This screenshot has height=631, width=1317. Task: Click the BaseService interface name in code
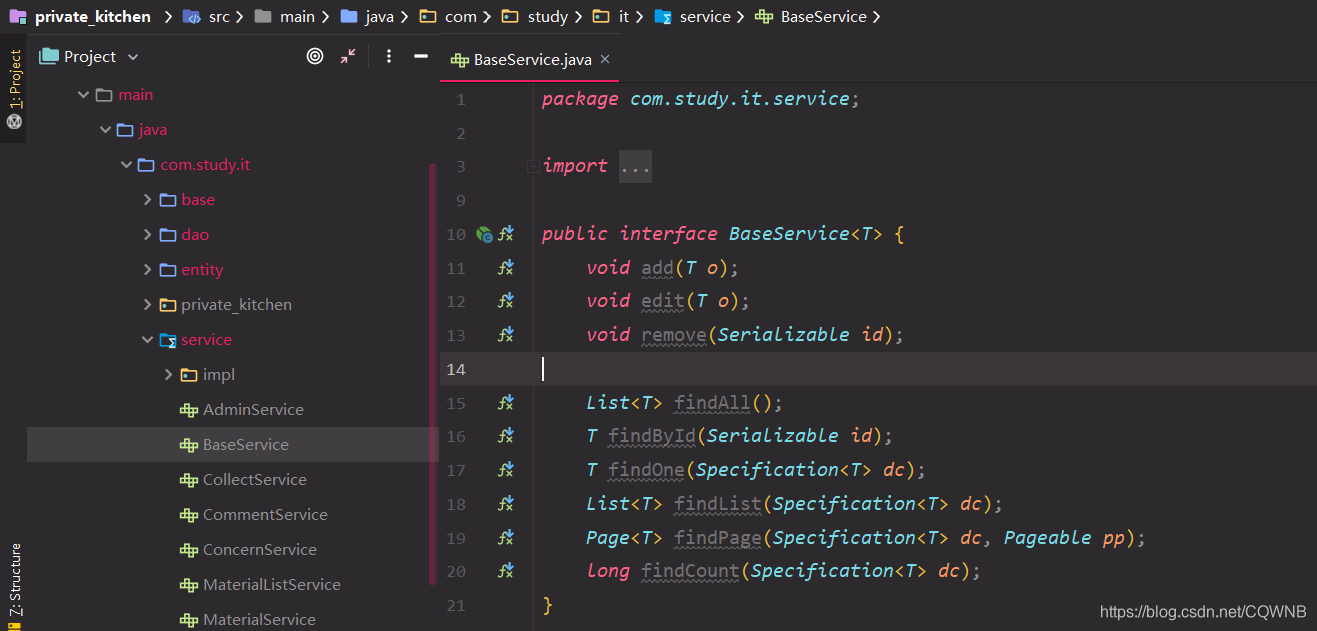[x=789, y=234]
